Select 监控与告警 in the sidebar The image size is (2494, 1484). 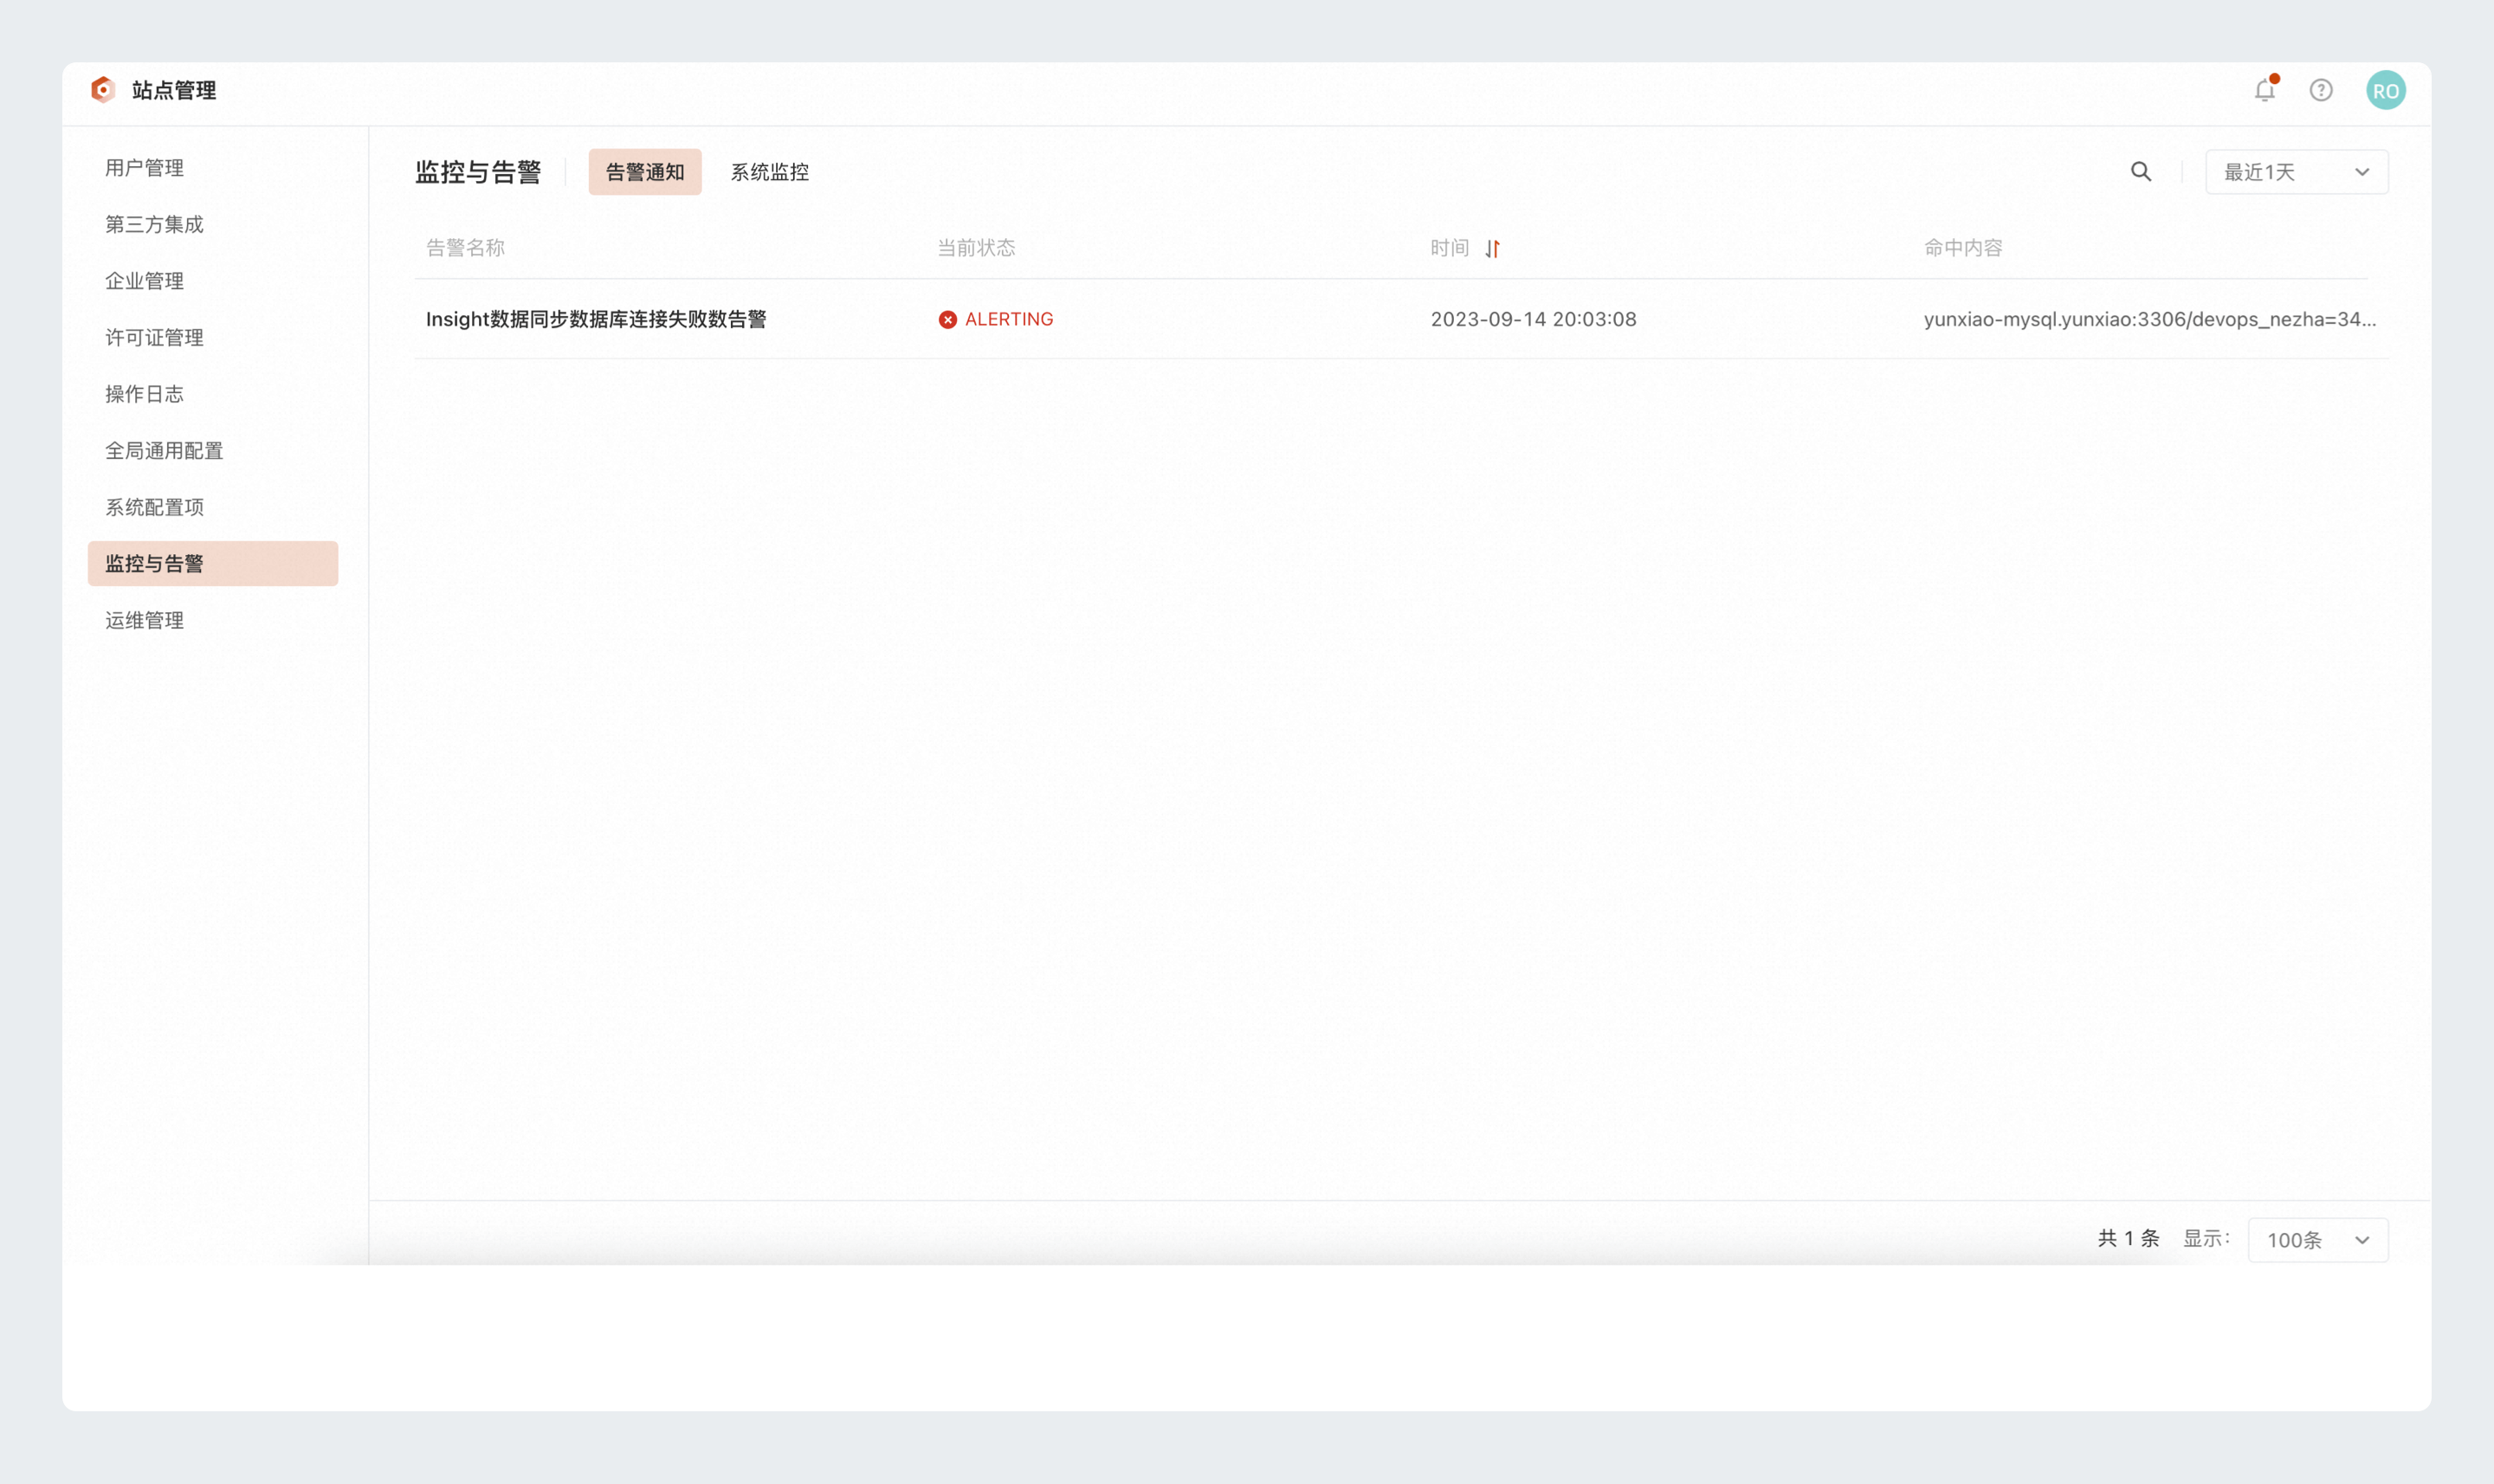213,563
